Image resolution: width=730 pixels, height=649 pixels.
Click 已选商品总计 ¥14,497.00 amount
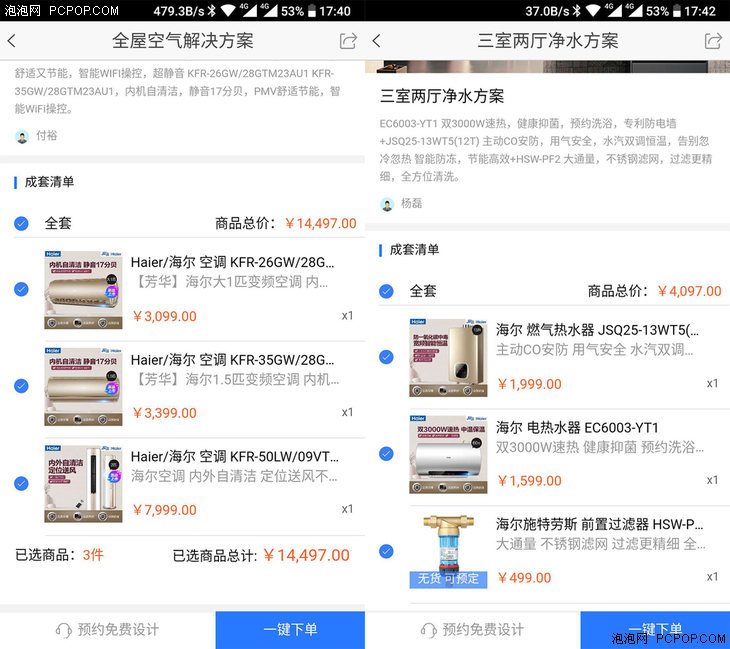tap(306, 555)
